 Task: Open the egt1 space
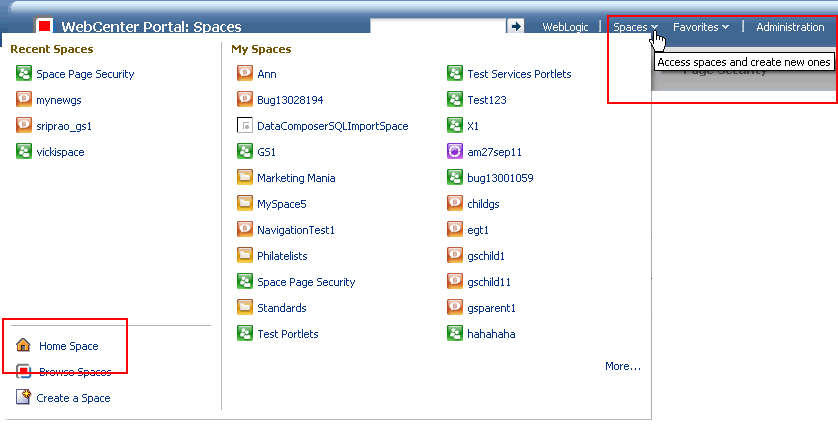[478, 230]
